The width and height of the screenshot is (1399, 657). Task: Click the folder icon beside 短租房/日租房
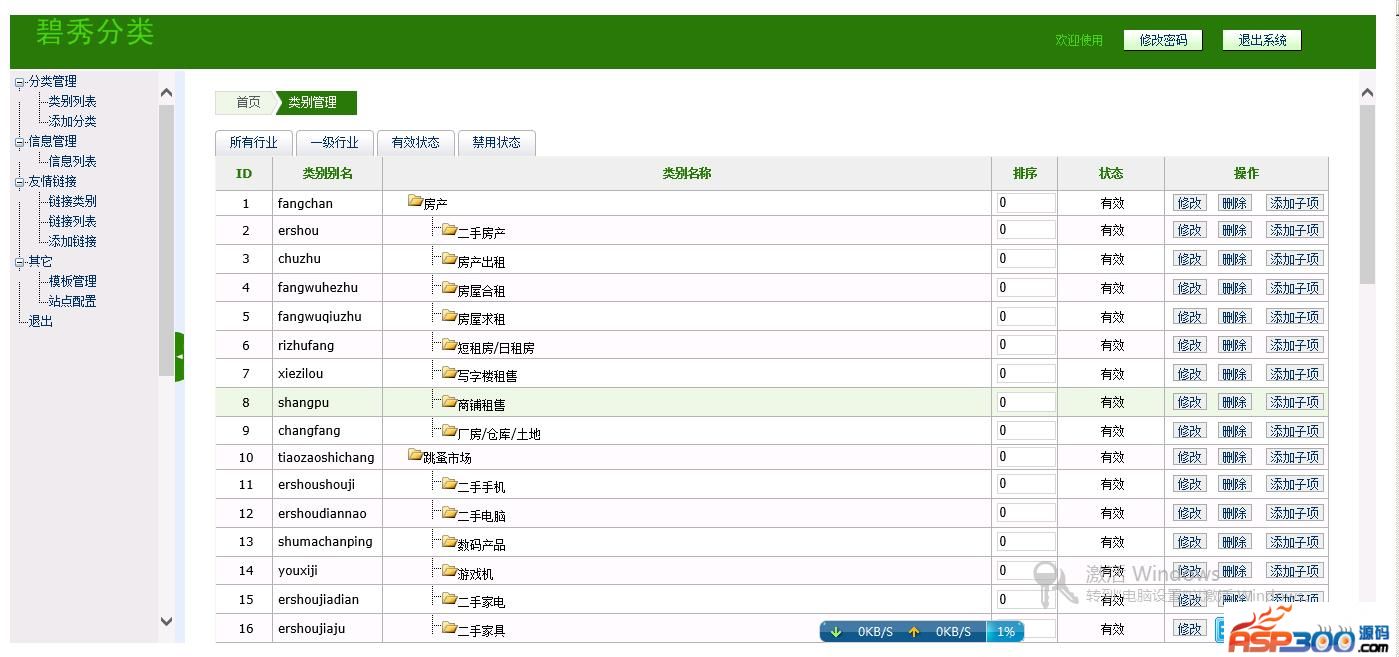coord(449,345)
